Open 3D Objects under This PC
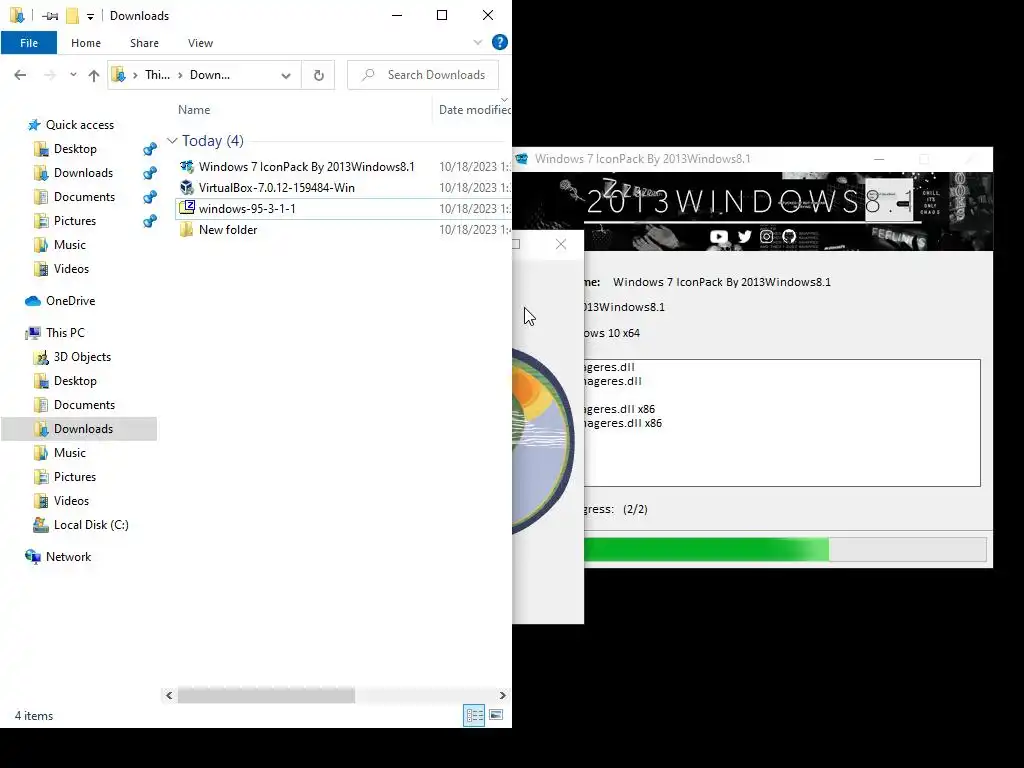Viewport: 1024px width, 768px height. pos(82,357)
